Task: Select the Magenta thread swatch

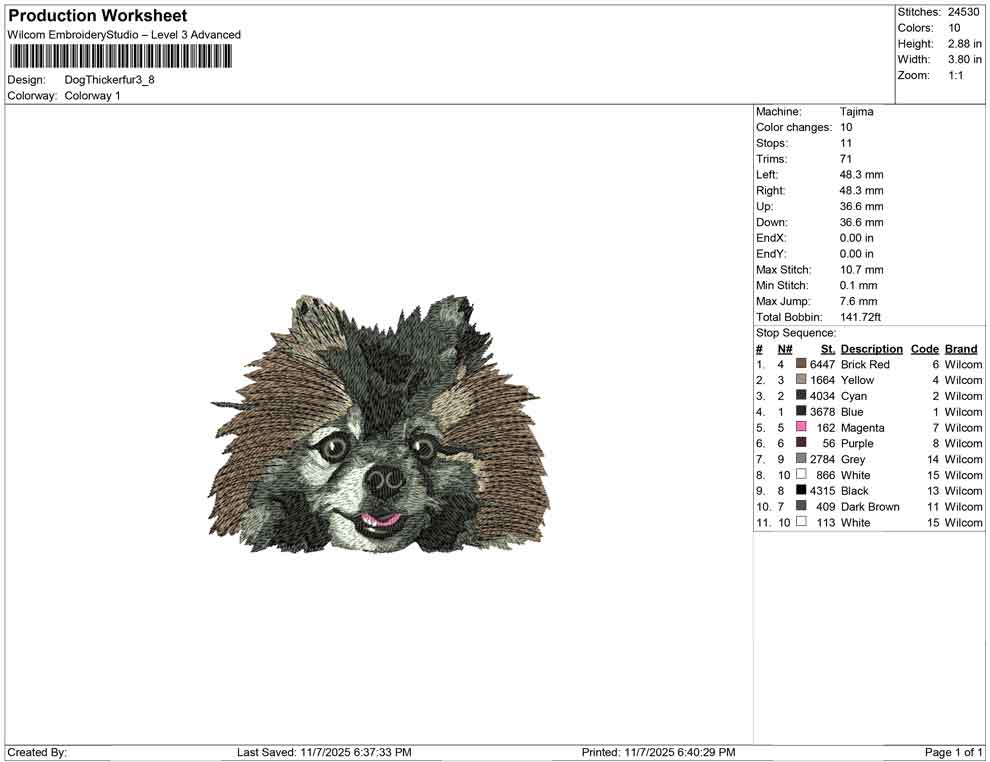Action: (800, 427)
